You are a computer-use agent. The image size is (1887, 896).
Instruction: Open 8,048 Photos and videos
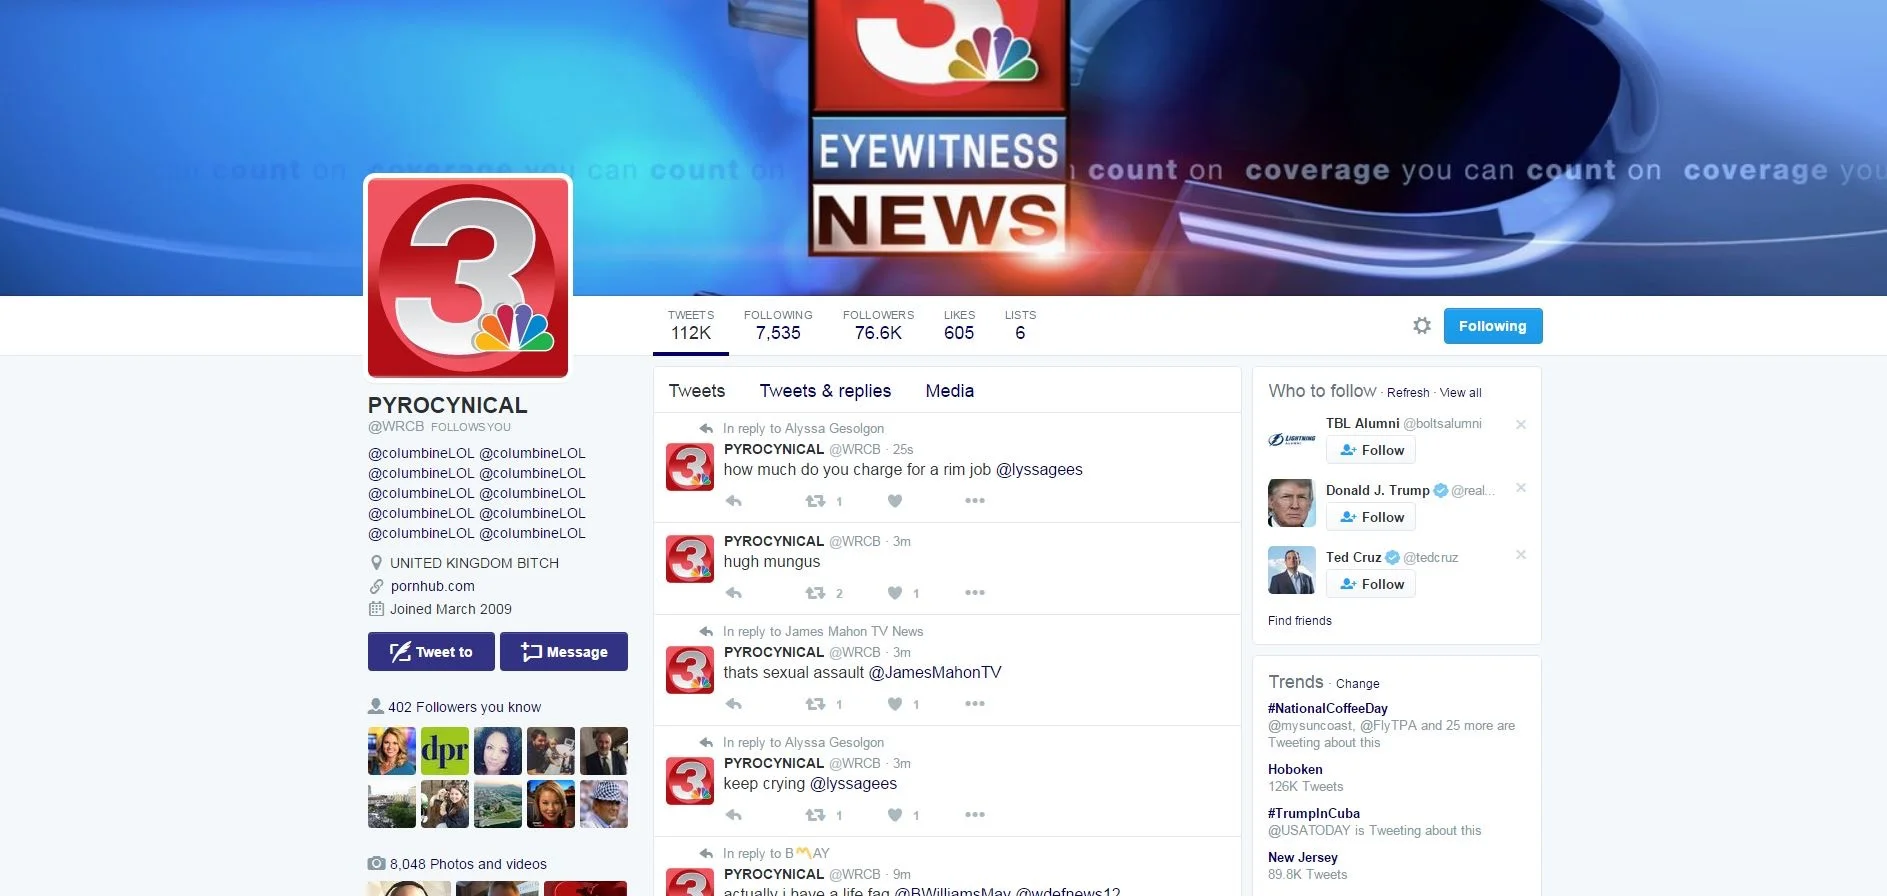click(468, 864)
